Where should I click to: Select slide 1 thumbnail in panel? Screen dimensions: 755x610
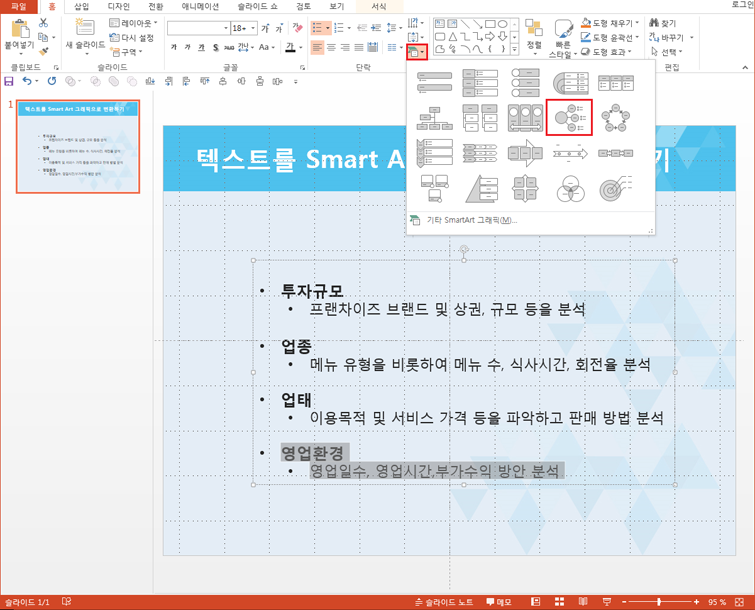pyautogui.click(x=78, y=147)
